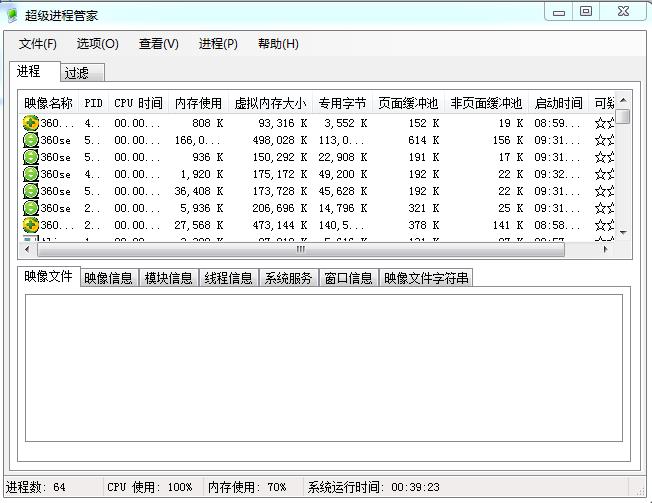This screenshot has width=652, height=503.
Task: Sort by 专用字节 column header
Action: [x=343, y=103]
